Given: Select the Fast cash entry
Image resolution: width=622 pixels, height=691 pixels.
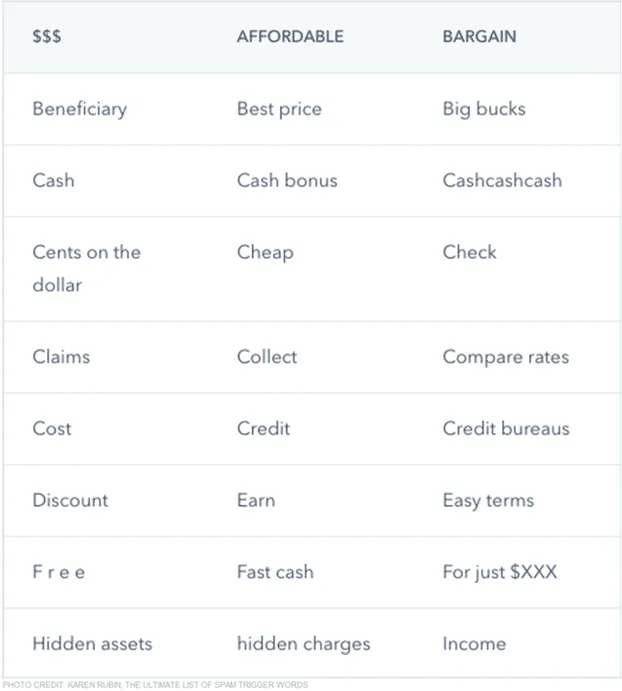Looking at the screenshot, I should (x=276, y=572).
